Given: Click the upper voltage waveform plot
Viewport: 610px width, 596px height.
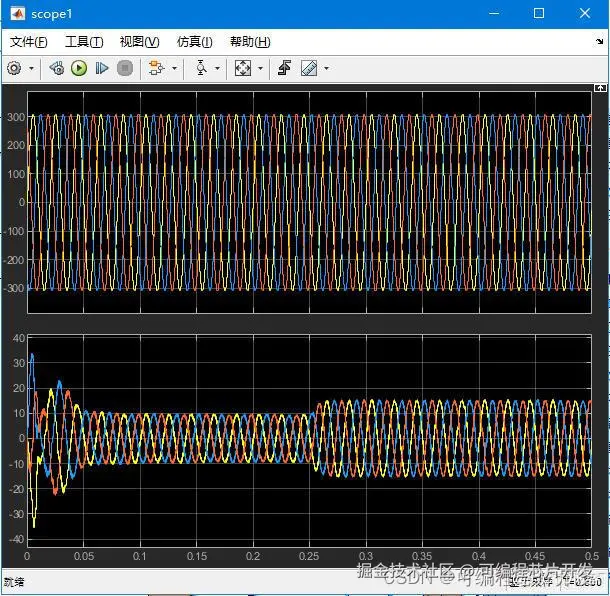Looking at the screenshot, I should tap(310, 202).
